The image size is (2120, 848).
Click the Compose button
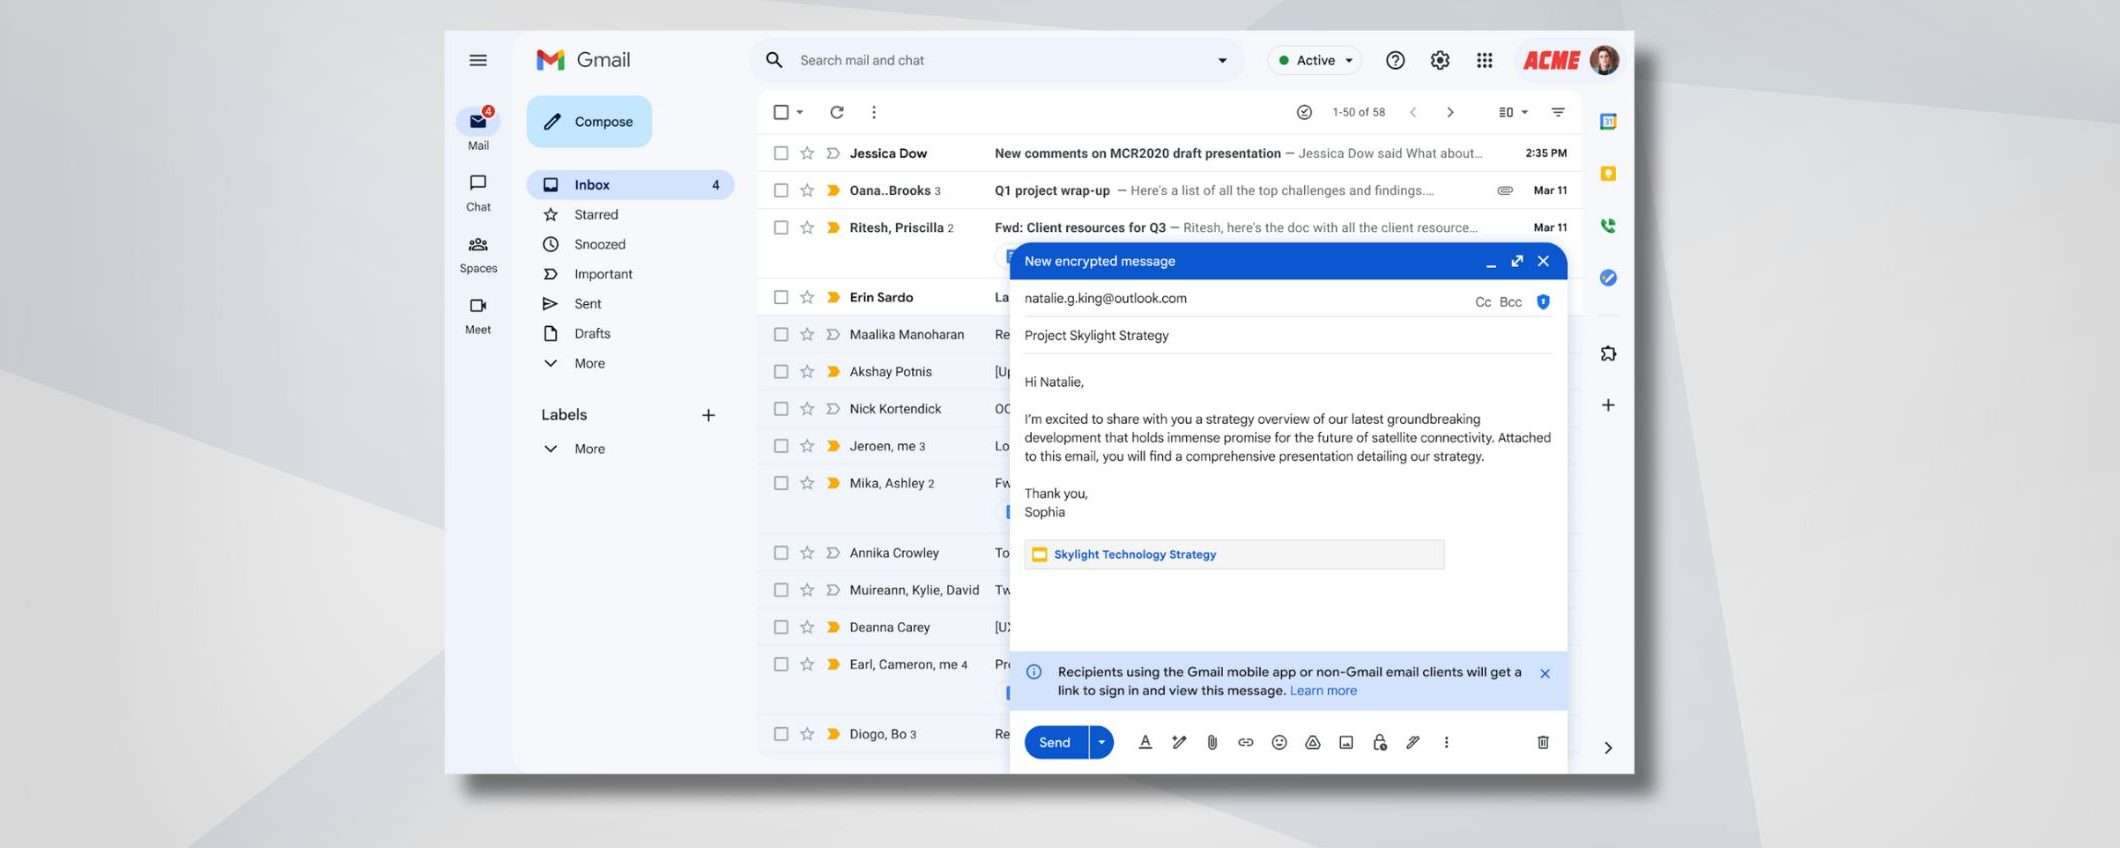(x=589, y=121)
